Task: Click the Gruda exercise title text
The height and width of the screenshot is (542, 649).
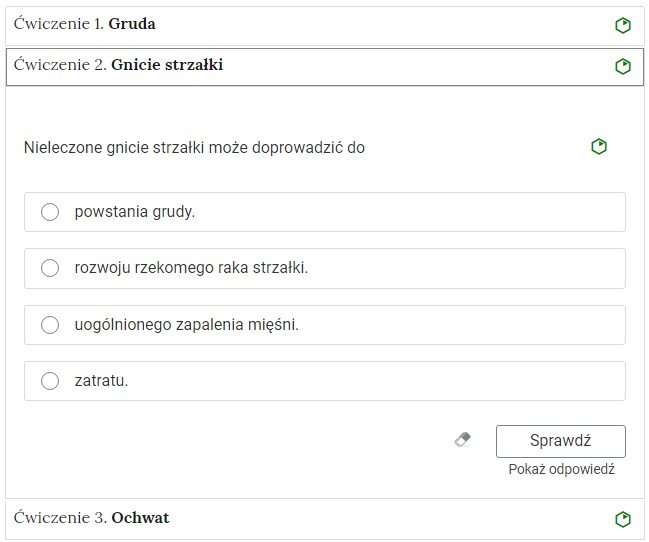Action: point(132,24)
